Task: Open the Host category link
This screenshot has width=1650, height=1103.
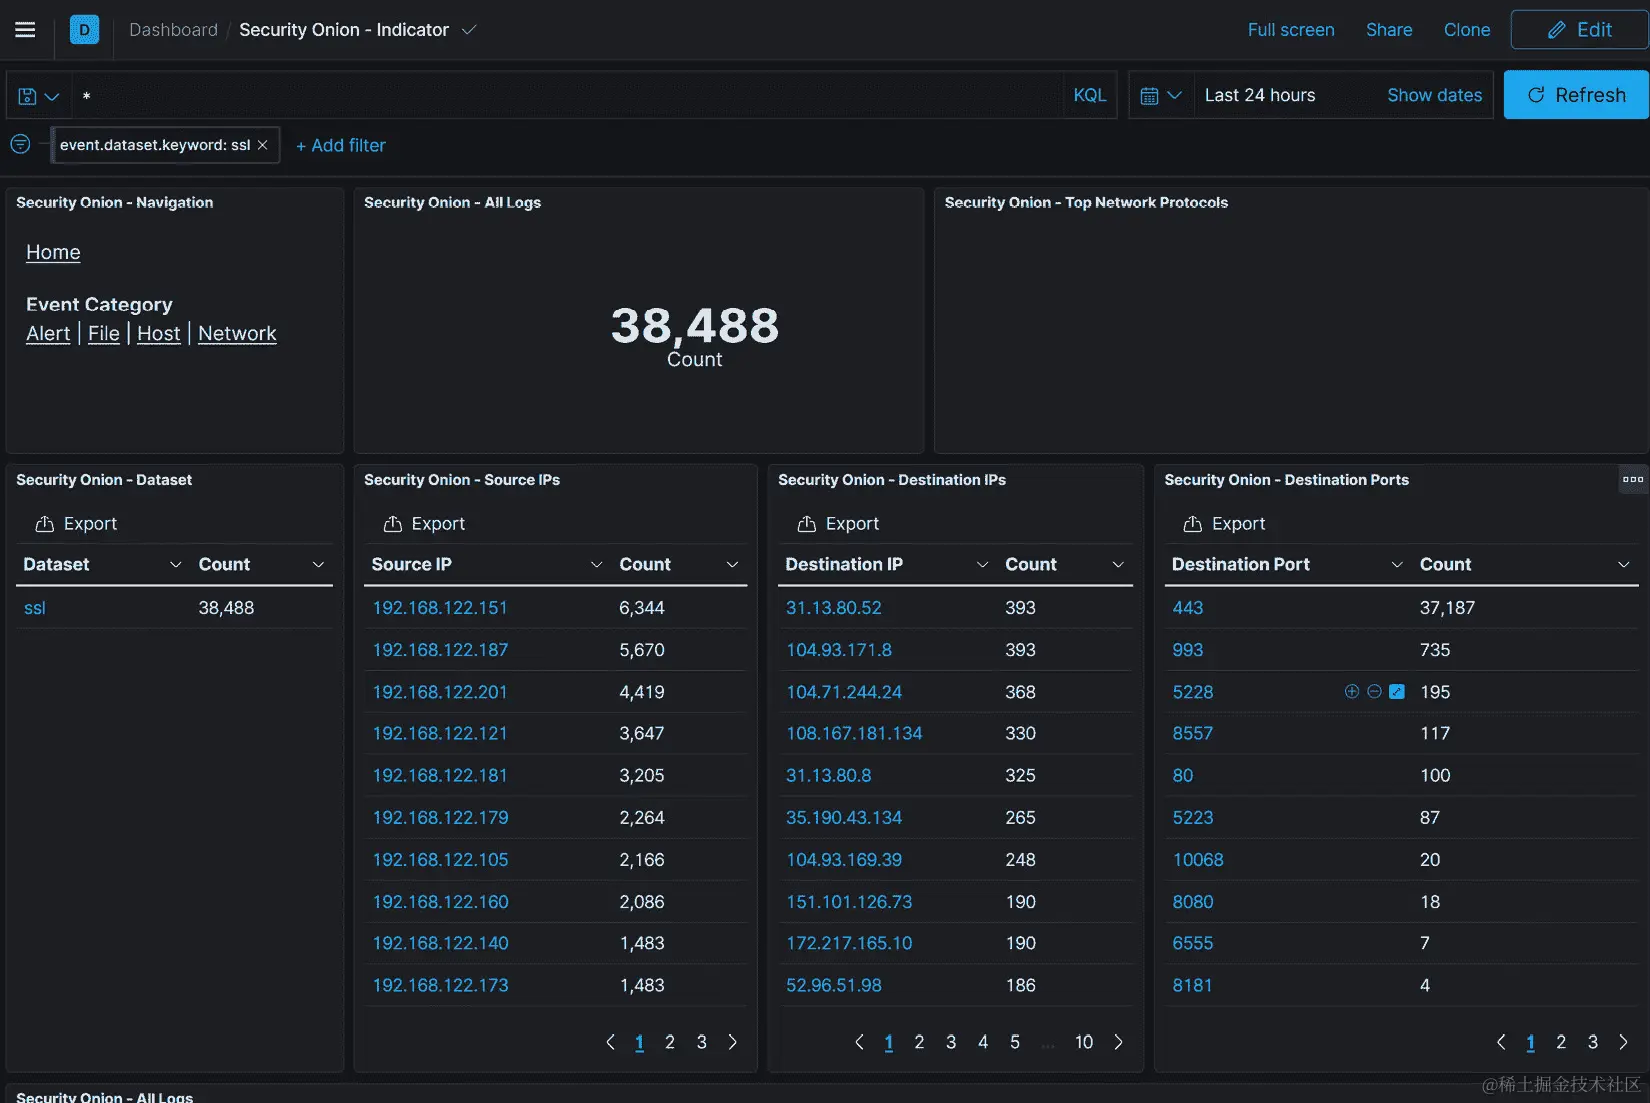Action: (159, 333)
